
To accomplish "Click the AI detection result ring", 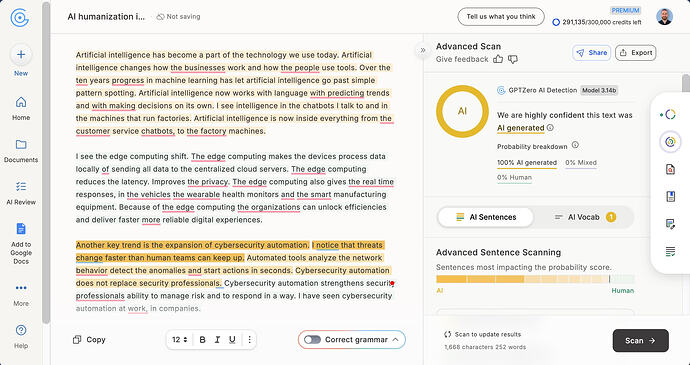I will 462,111.
